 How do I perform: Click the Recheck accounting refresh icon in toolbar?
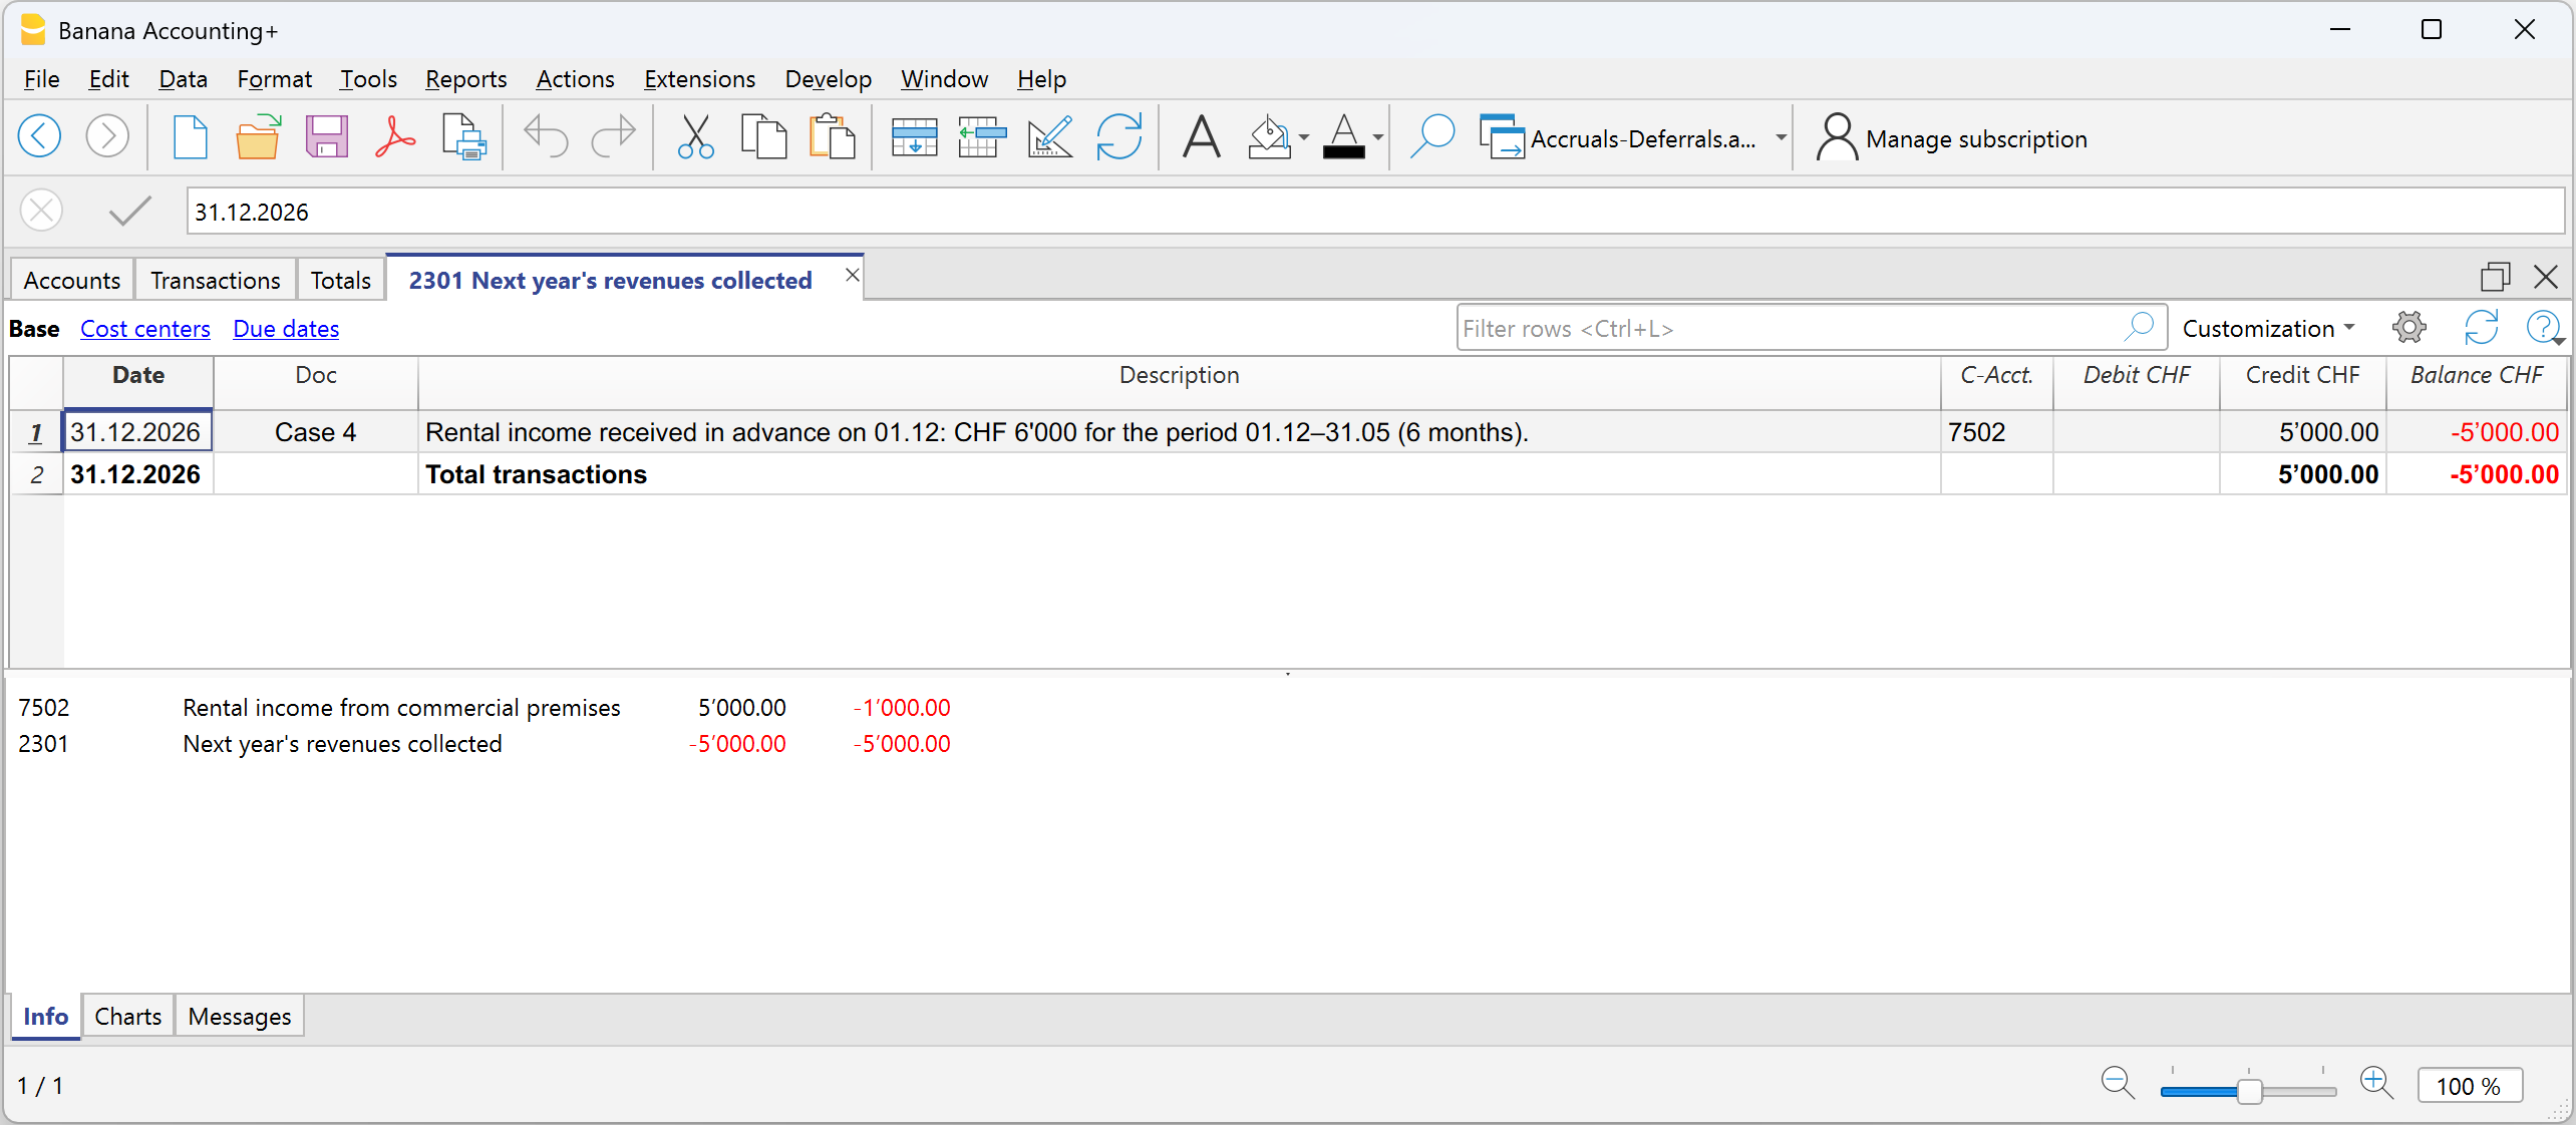[1118, 137]
